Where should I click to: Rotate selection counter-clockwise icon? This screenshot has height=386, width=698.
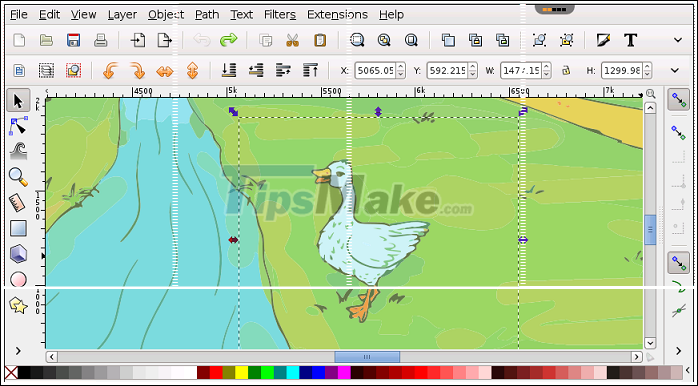click(110, 70)
